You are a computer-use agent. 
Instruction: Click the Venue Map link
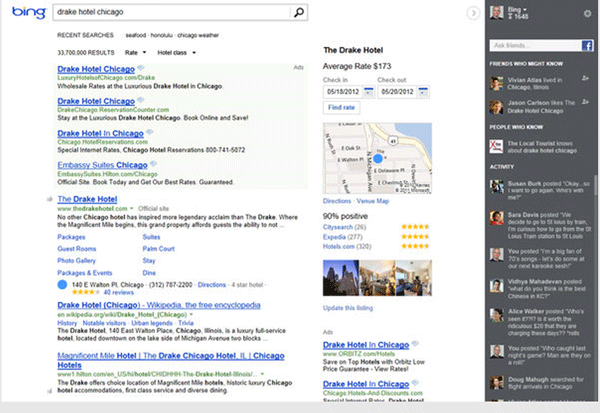tap(373, 201)
